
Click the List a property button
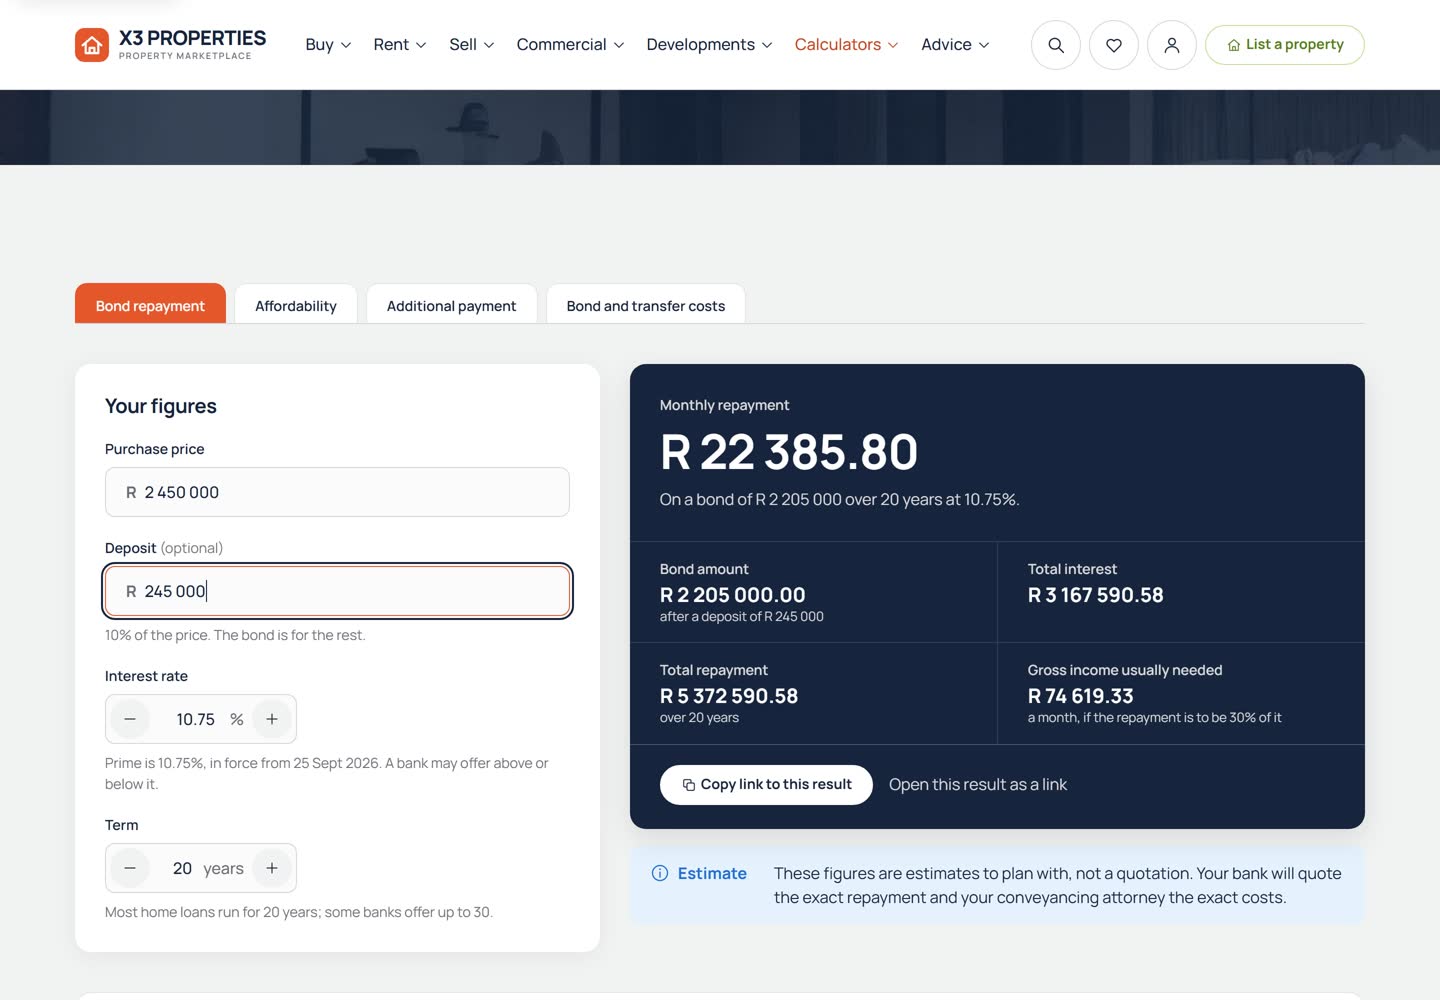(1285, 45)
